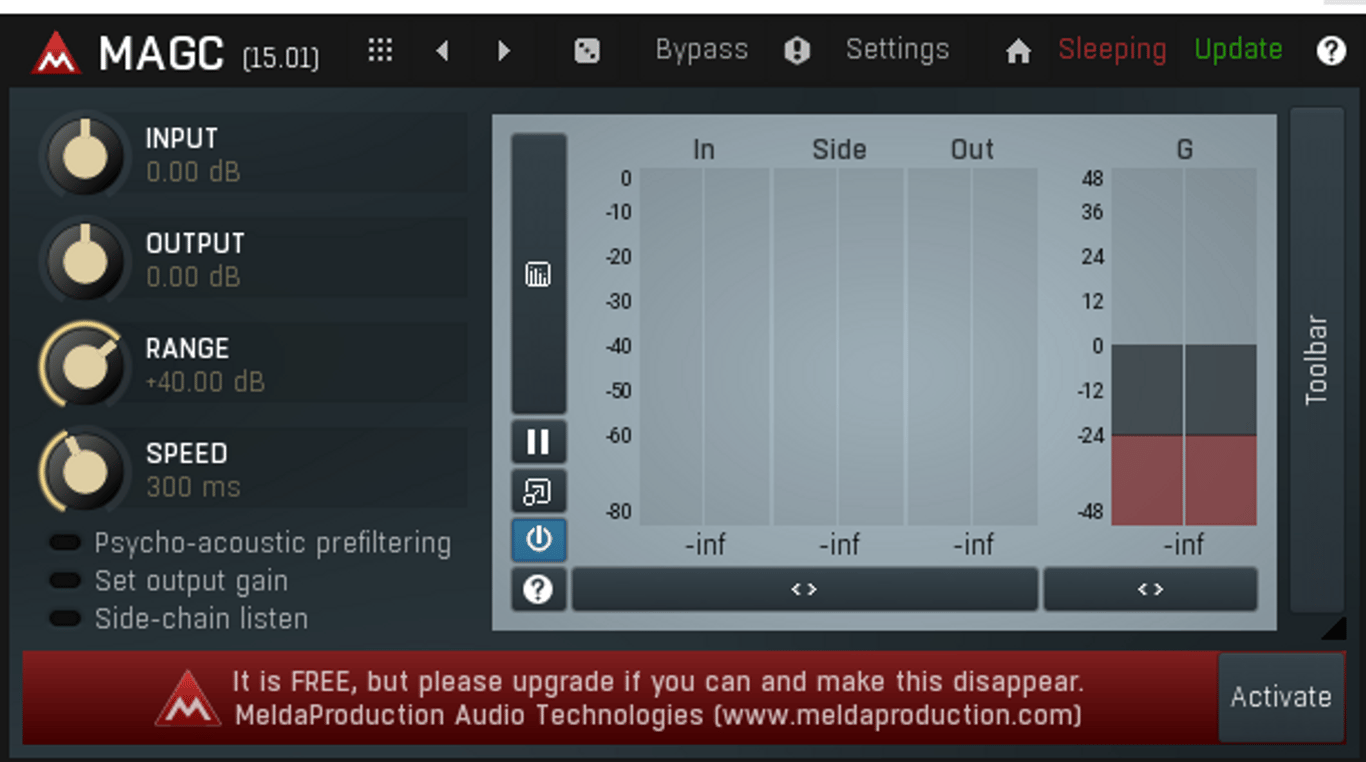This screenshot has width=1366, height=762.
Task: Click the In meter
Action: point(704,346)
